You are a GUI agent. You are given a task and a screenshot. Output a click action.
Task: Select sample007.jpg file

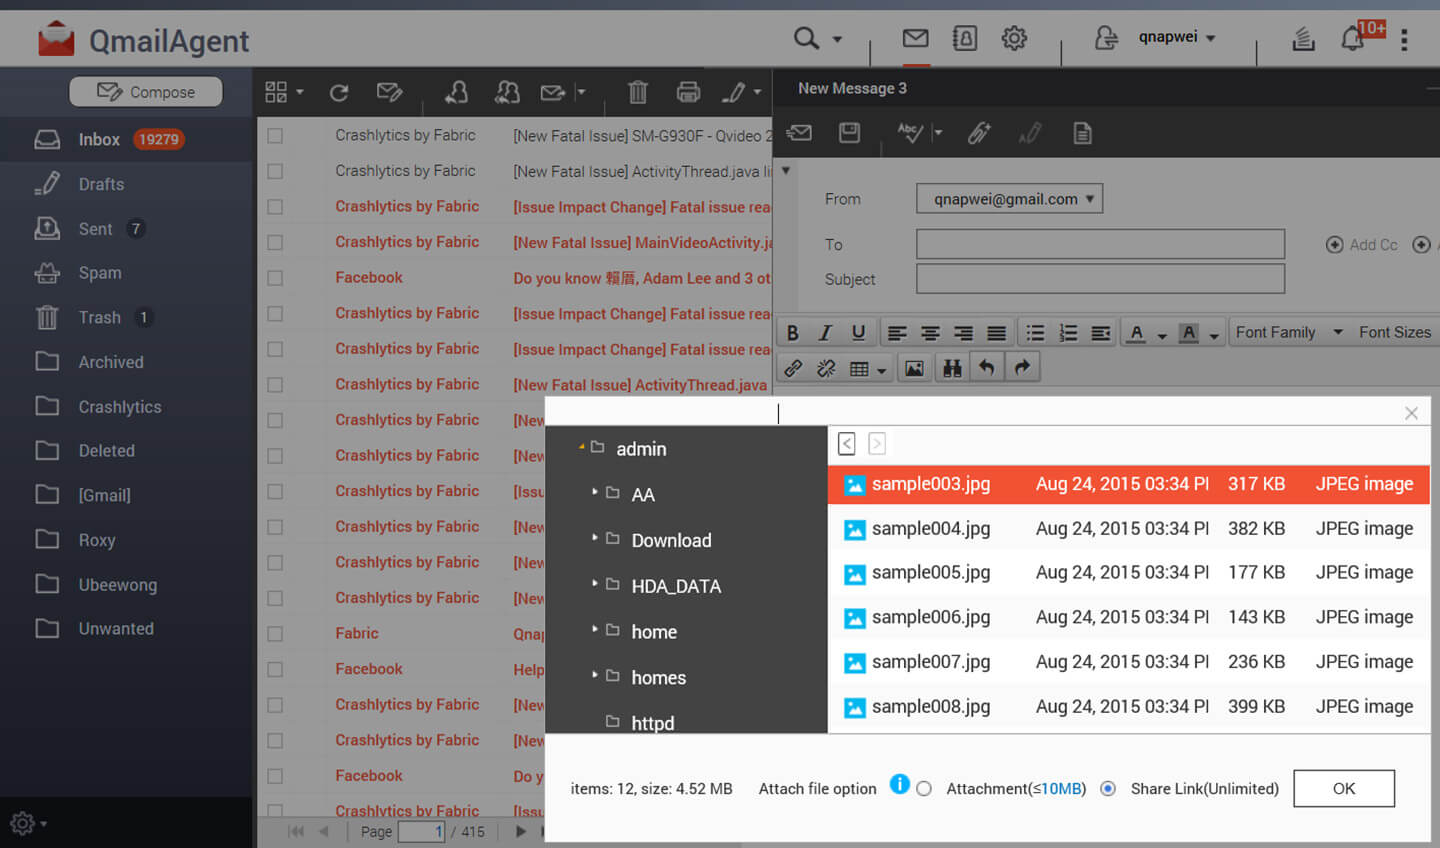(x=1128, y=662)
